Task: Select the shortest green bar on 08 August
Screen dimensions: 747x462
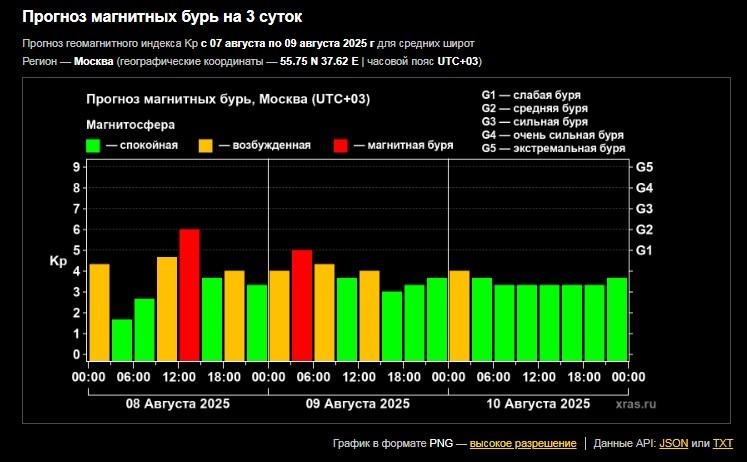Action: 122,340
